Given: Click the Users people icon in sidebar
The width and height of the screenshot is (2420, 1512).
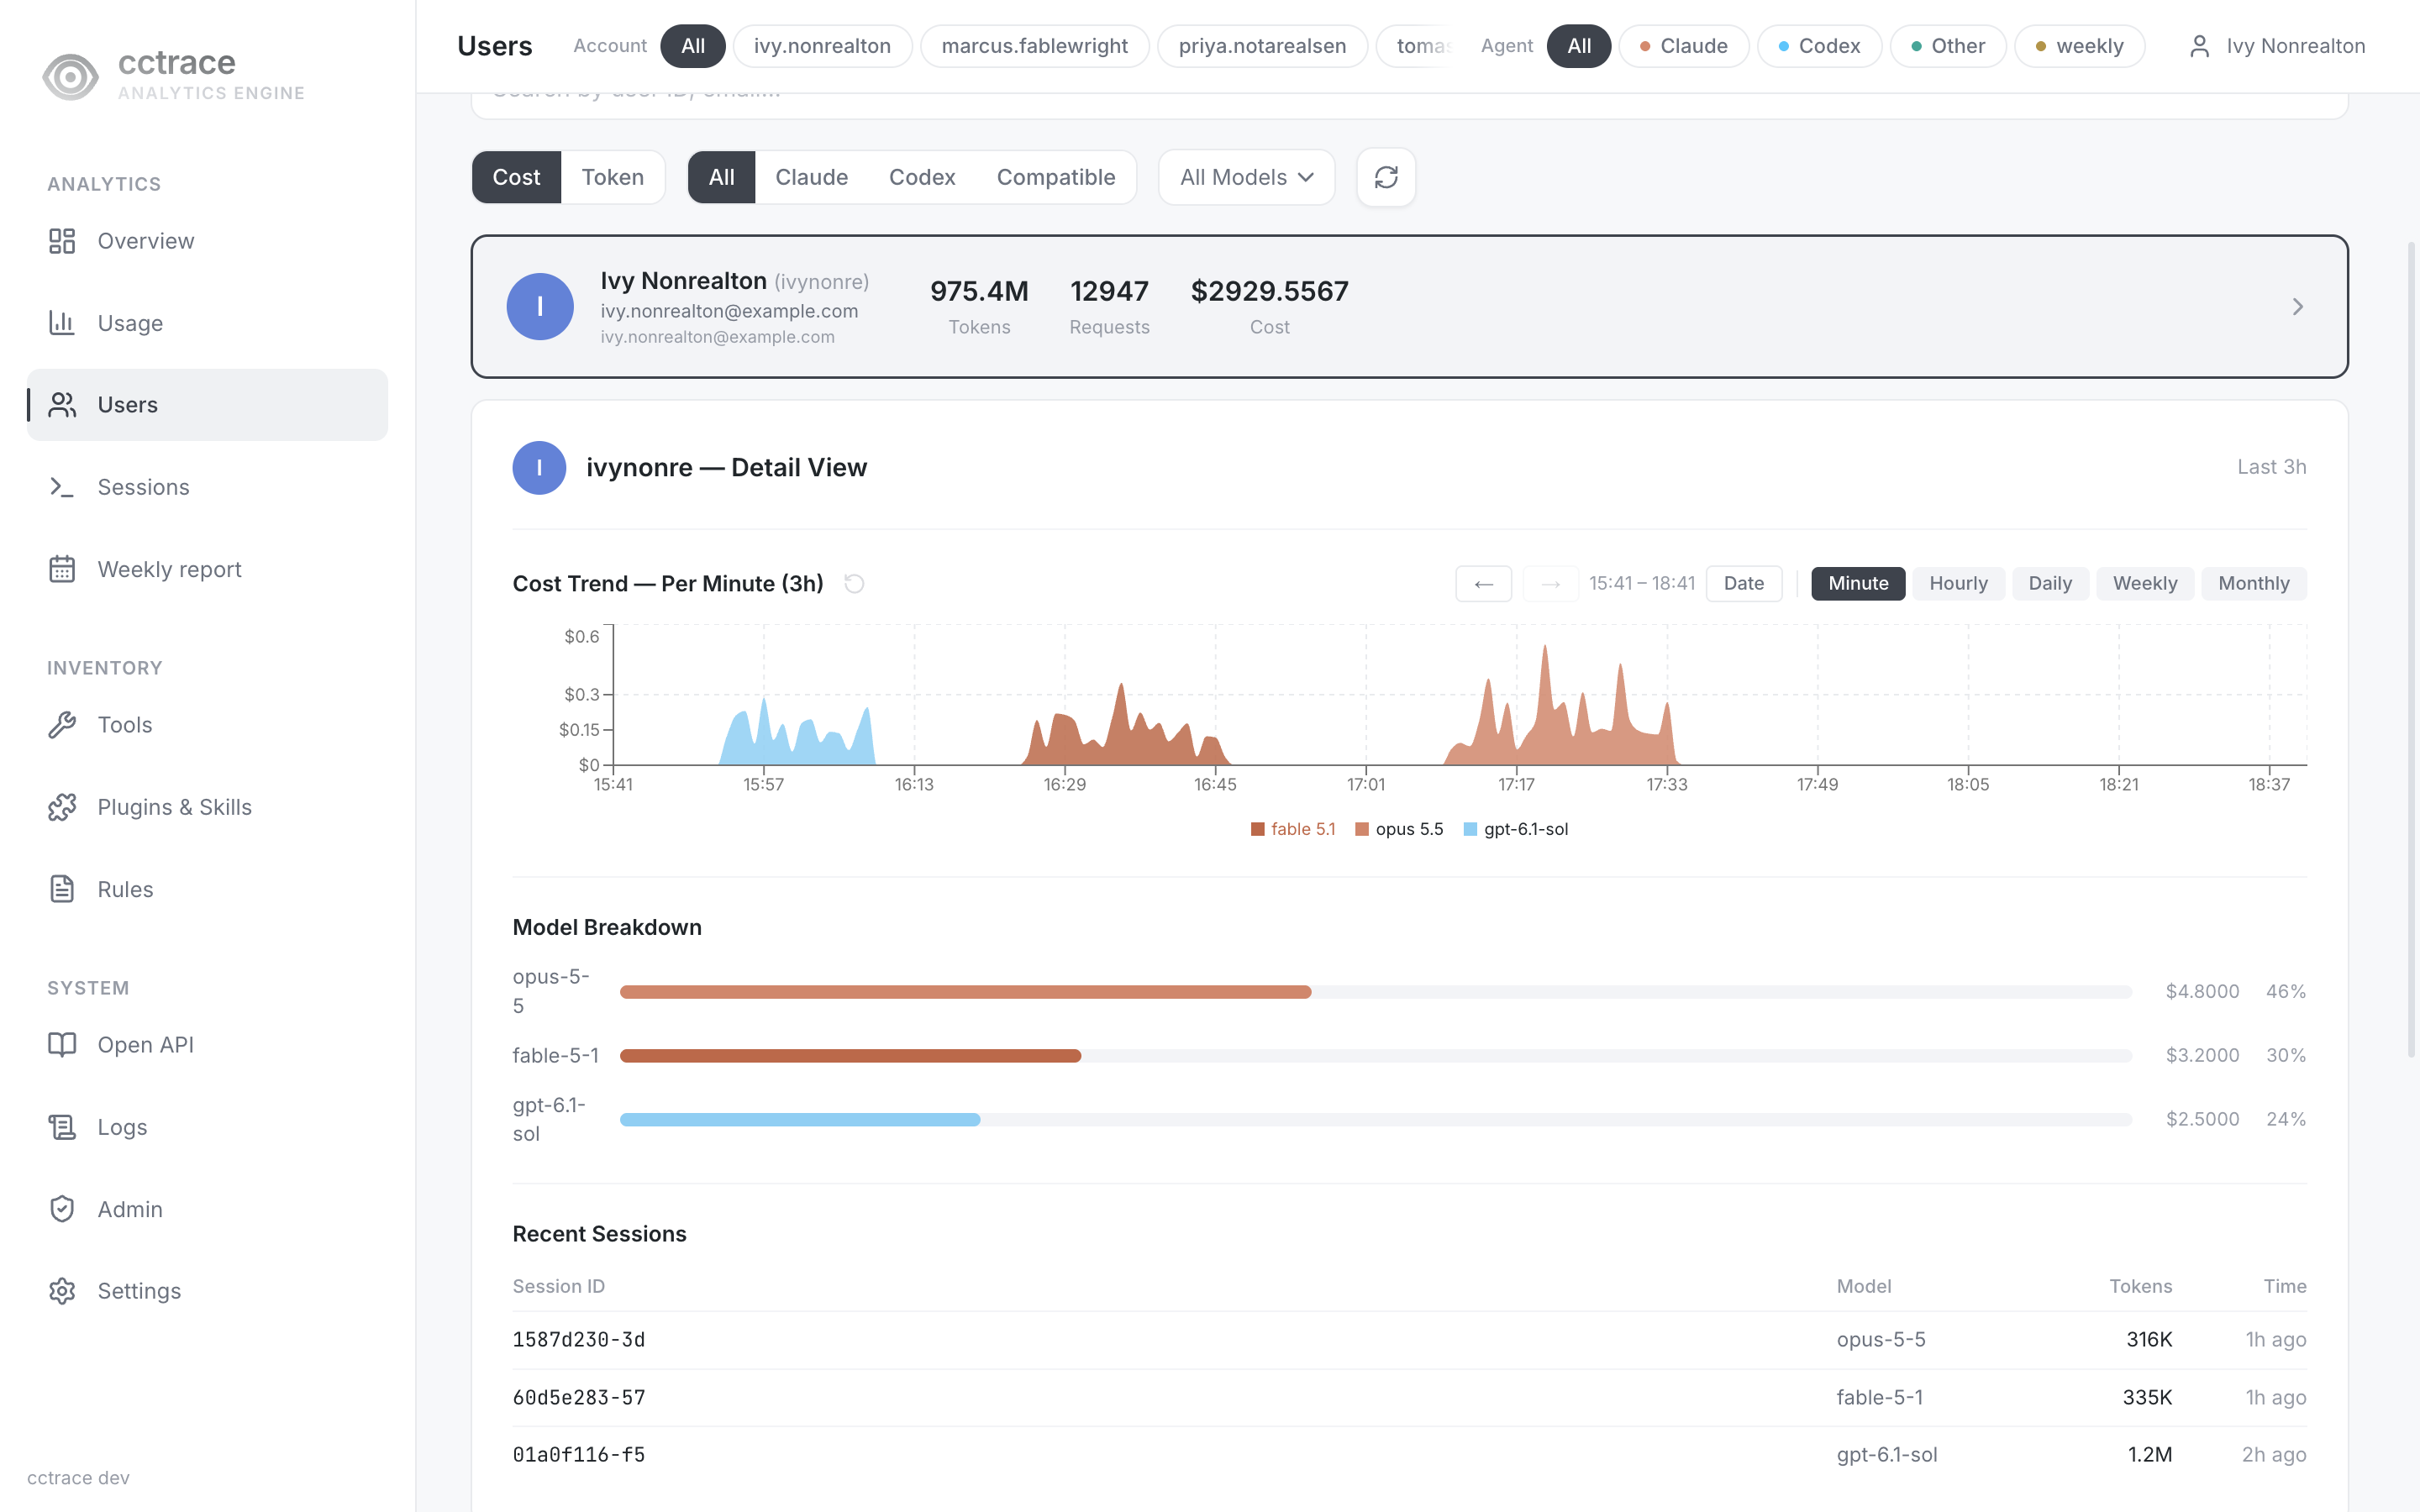Looking at the screenshot, I should click(x=62, y=405).
